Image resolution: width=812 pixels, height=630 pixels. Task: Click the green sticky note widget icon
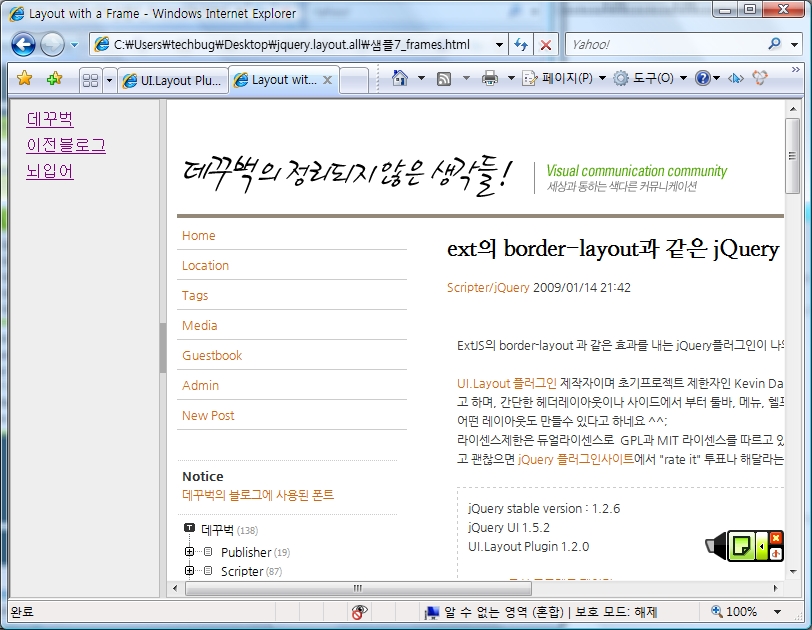pyautogui.click(x=741, y=546)
